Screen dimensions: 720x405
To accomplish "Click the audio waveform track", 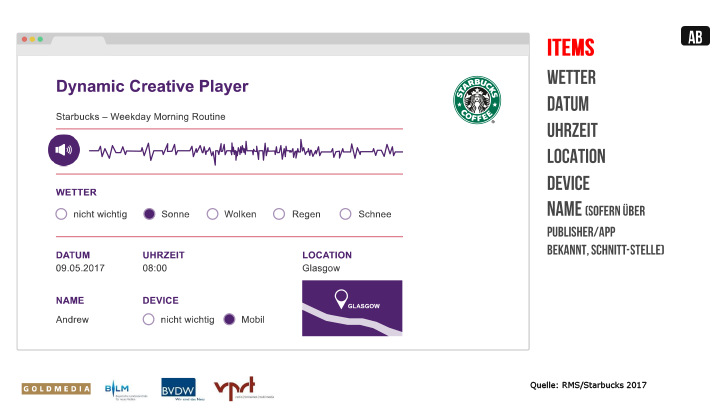I will coord(245,152).
